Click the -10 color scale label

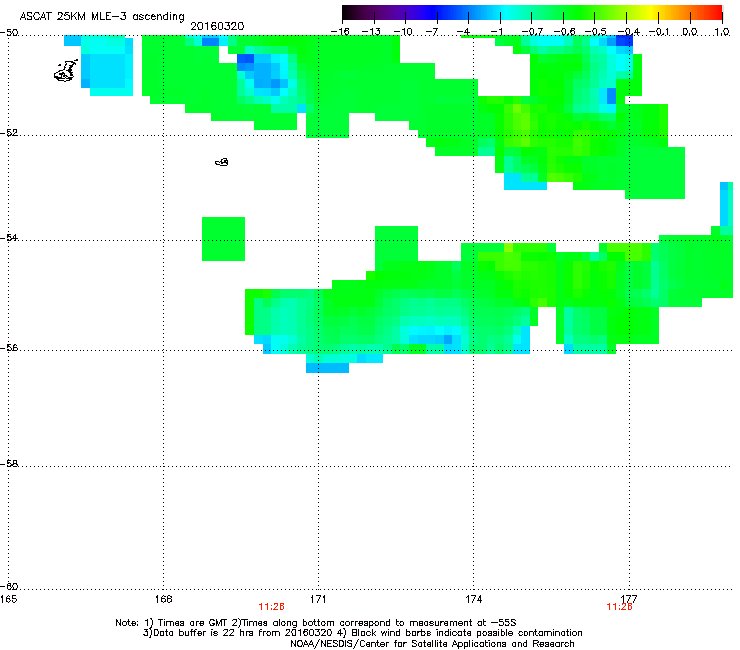pos(403,32)
